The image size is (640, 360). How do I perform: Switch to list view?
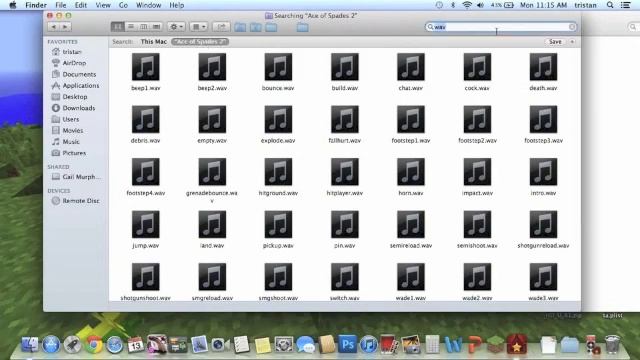point(131,27)
